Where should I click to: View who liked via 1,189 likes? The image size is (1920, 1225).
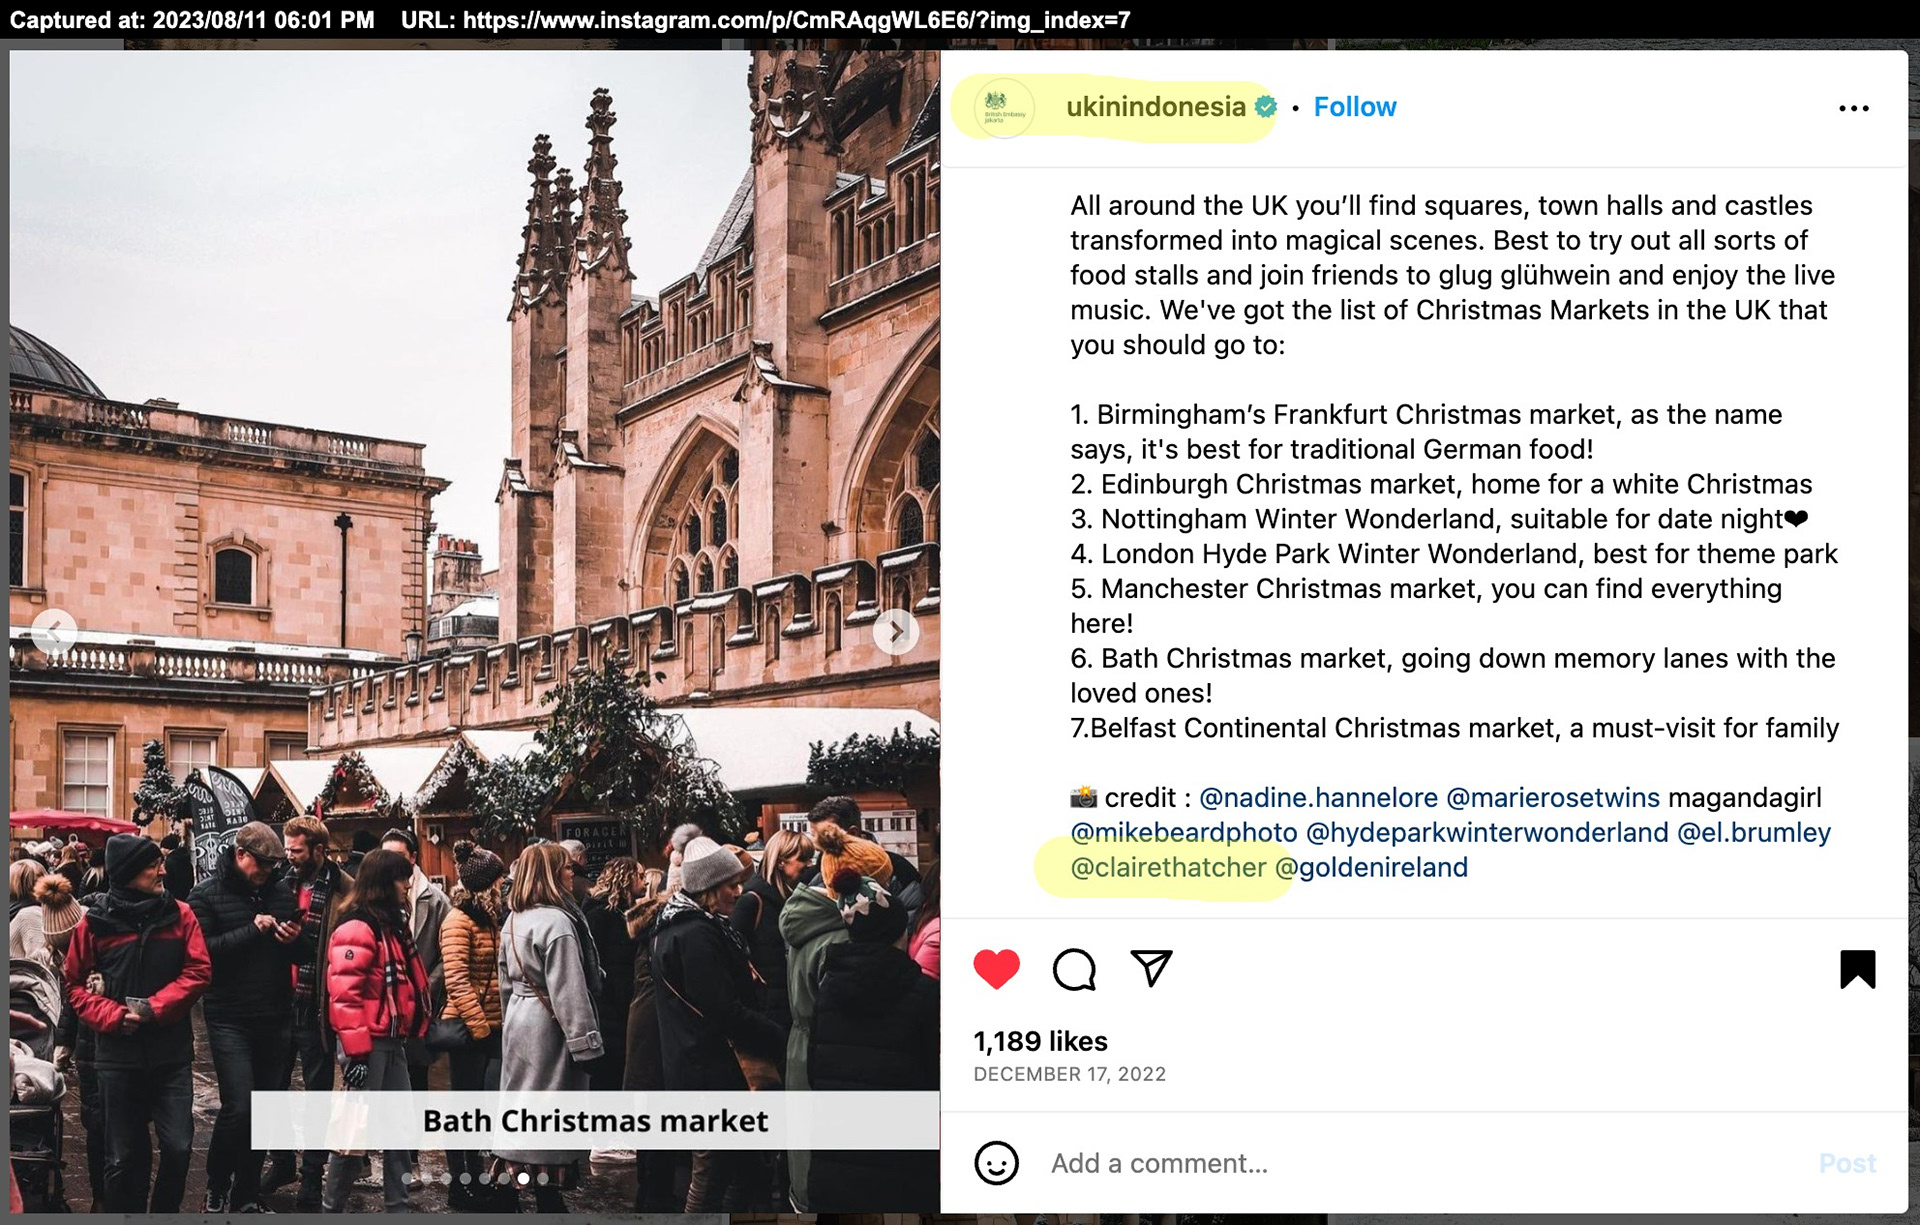1040,1041
